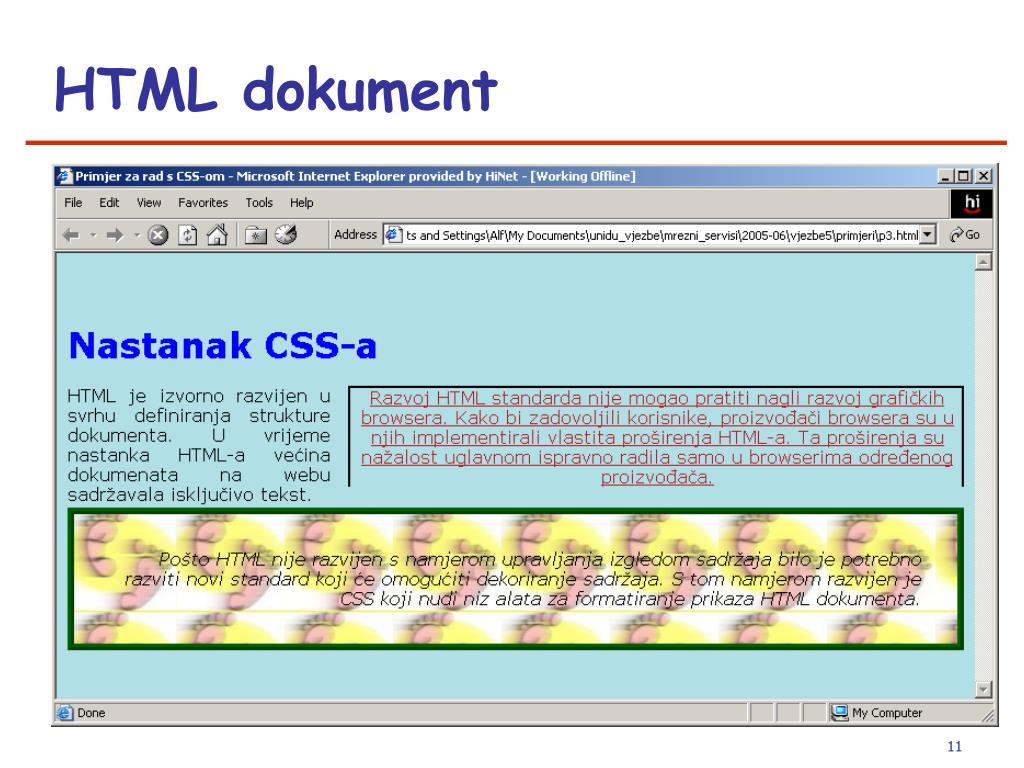Image resolution: width=1024 pixels, height=768 pixels.
Task: Click the underlined 'Razvoj HTML standarda' link text
Action: coord(657,438)
